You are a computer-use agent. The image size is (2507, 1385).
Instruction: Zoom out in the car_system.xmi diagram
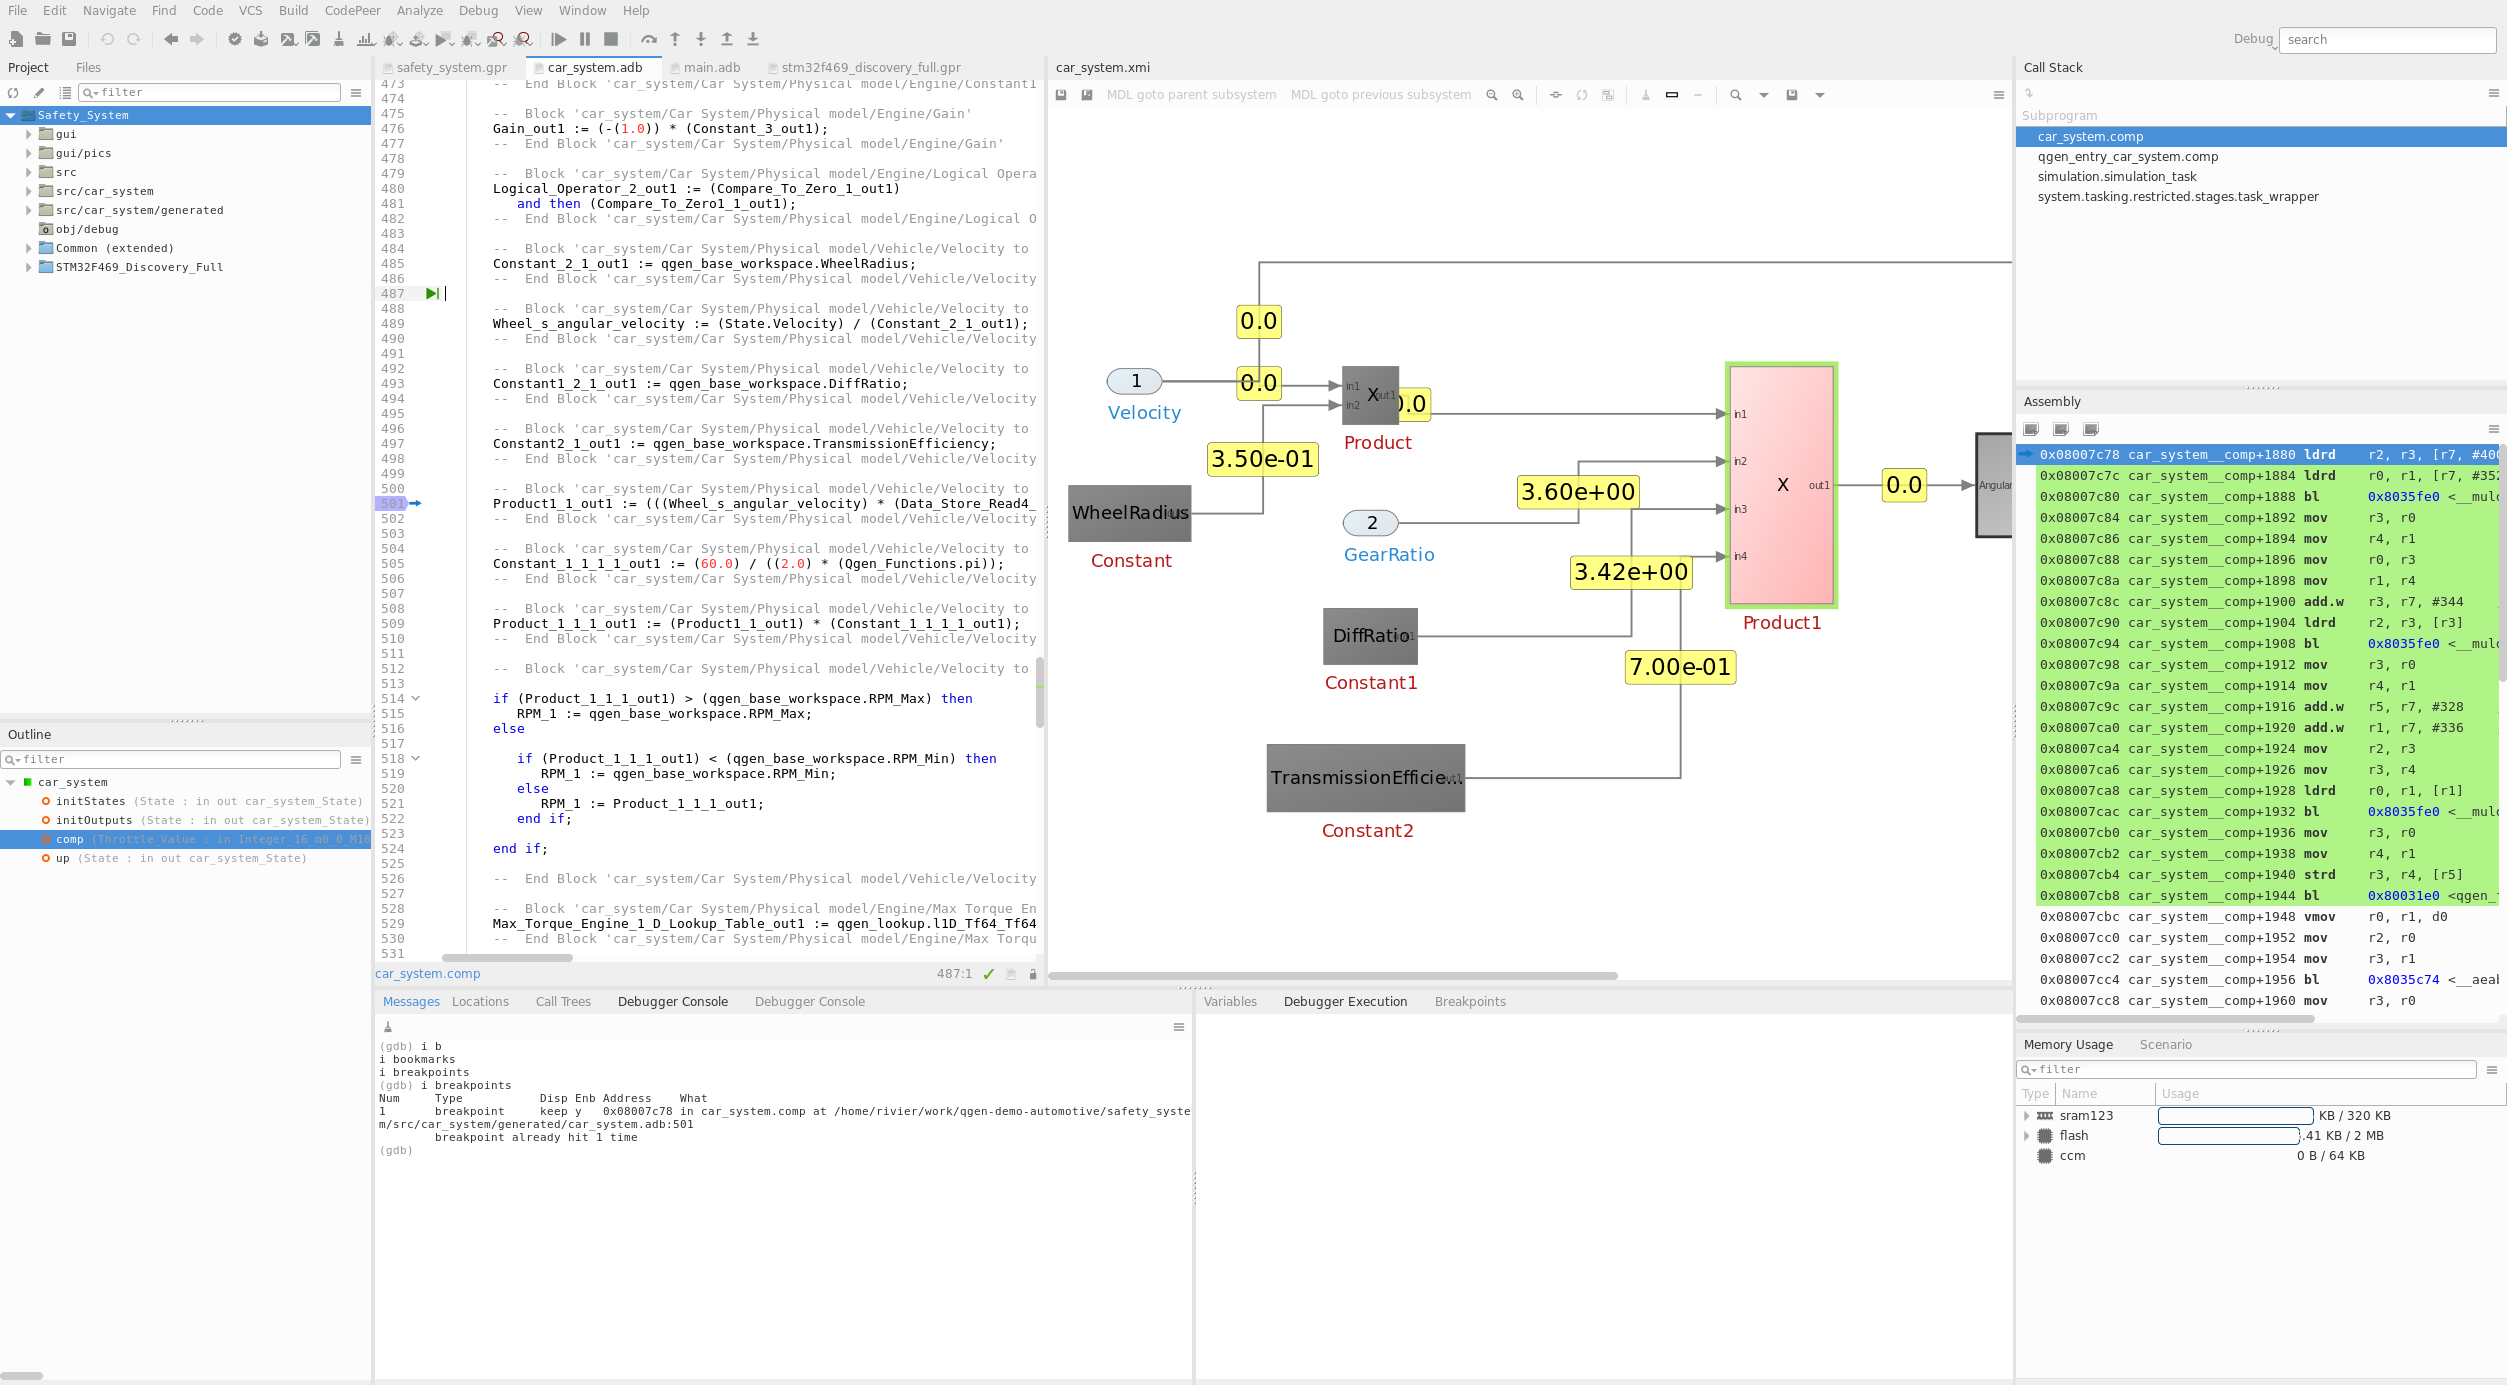click(x=1492, y=95)
